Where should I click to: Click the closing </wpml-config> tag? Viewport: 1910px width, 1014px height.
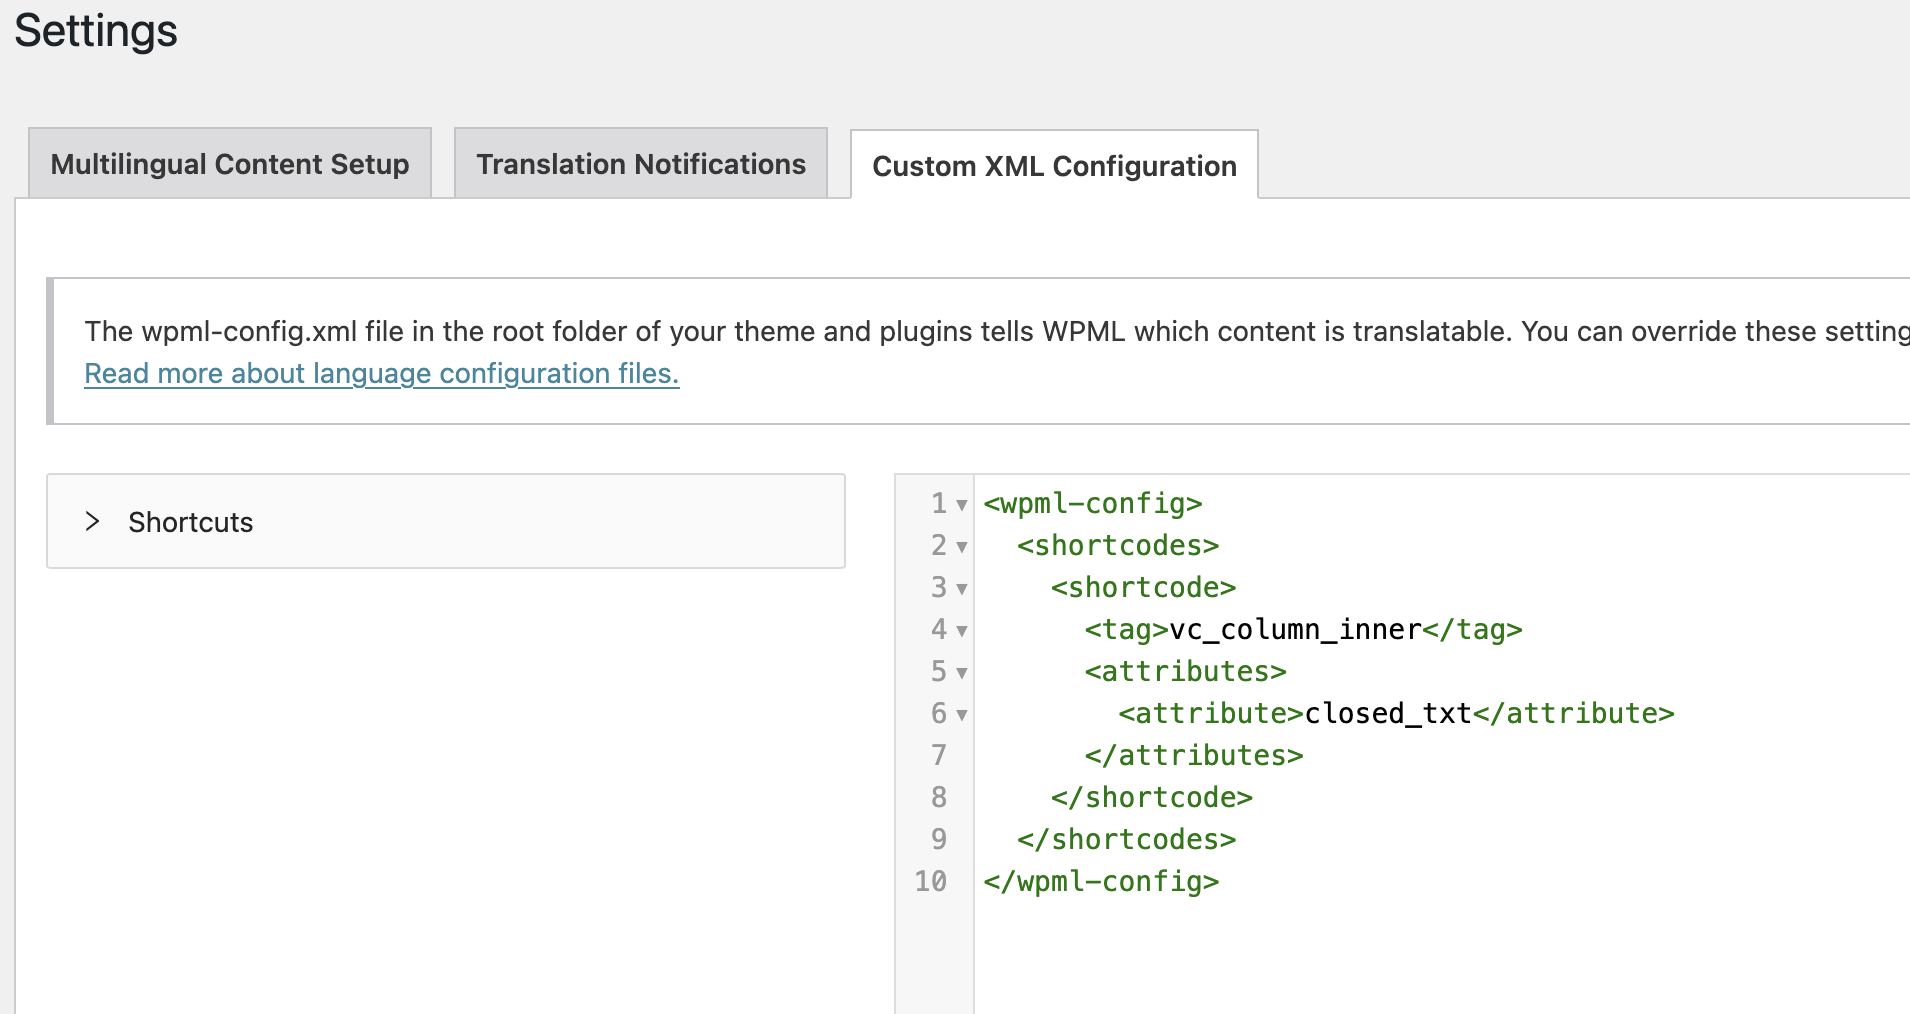pos(1101,881)
